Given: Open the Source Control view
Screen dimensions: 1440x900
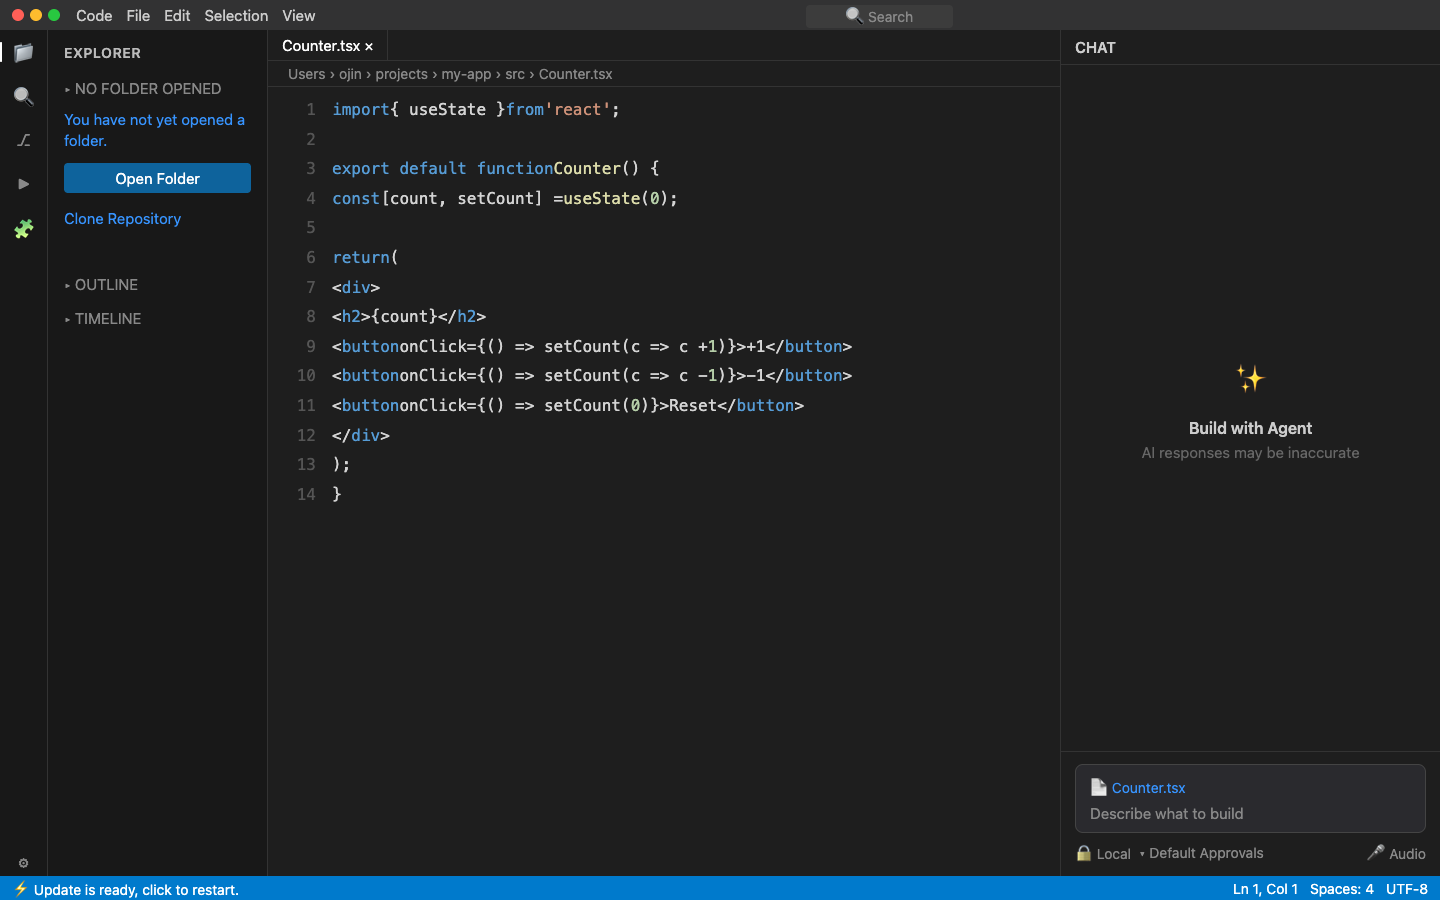Looking at the screenshot, I should [23, 140].
